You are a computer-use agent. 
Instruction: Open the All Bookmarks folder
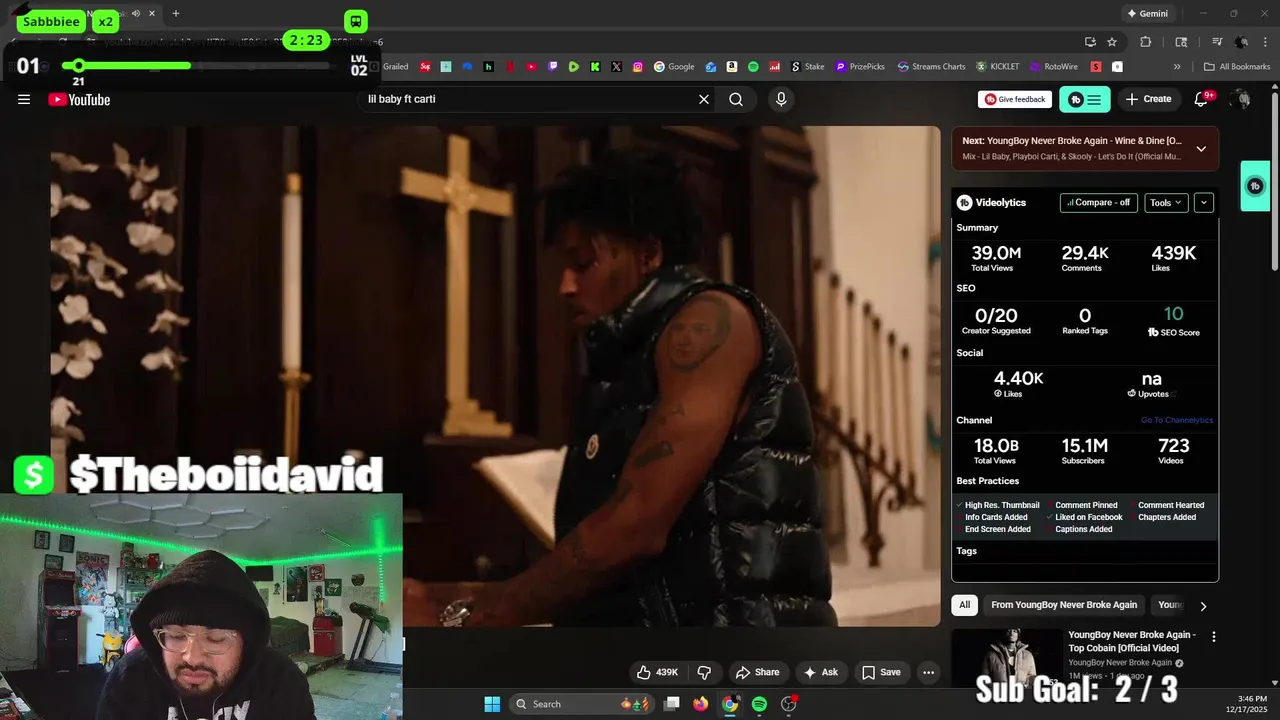point(1237,67)
